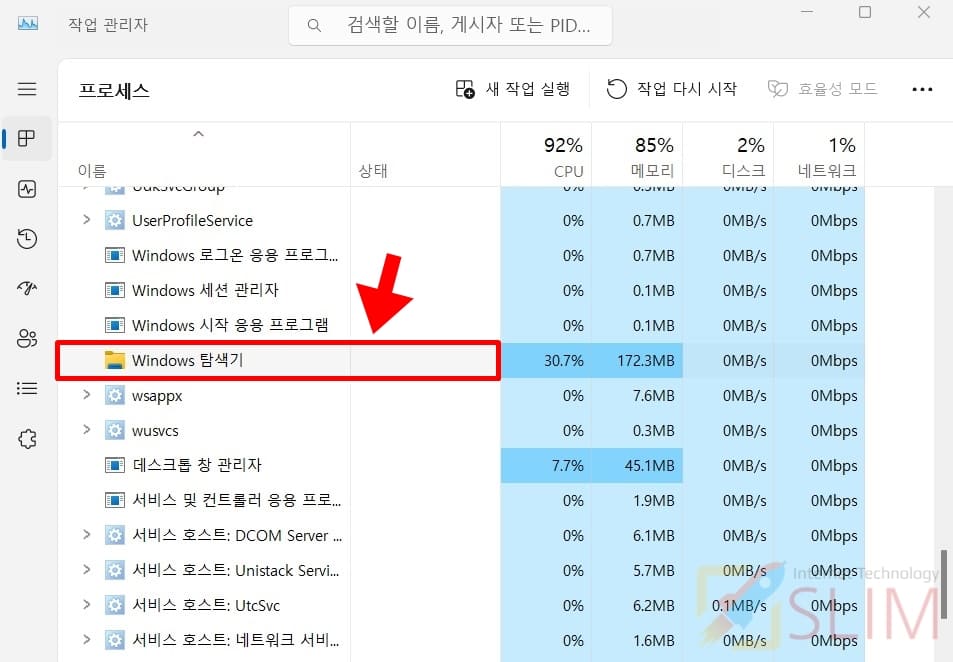Image resolution: width=953 pixels, height=662 pixels.
Task: Expand 서비스 호스트: Unistack Servi group
Action: click(86, 570)
